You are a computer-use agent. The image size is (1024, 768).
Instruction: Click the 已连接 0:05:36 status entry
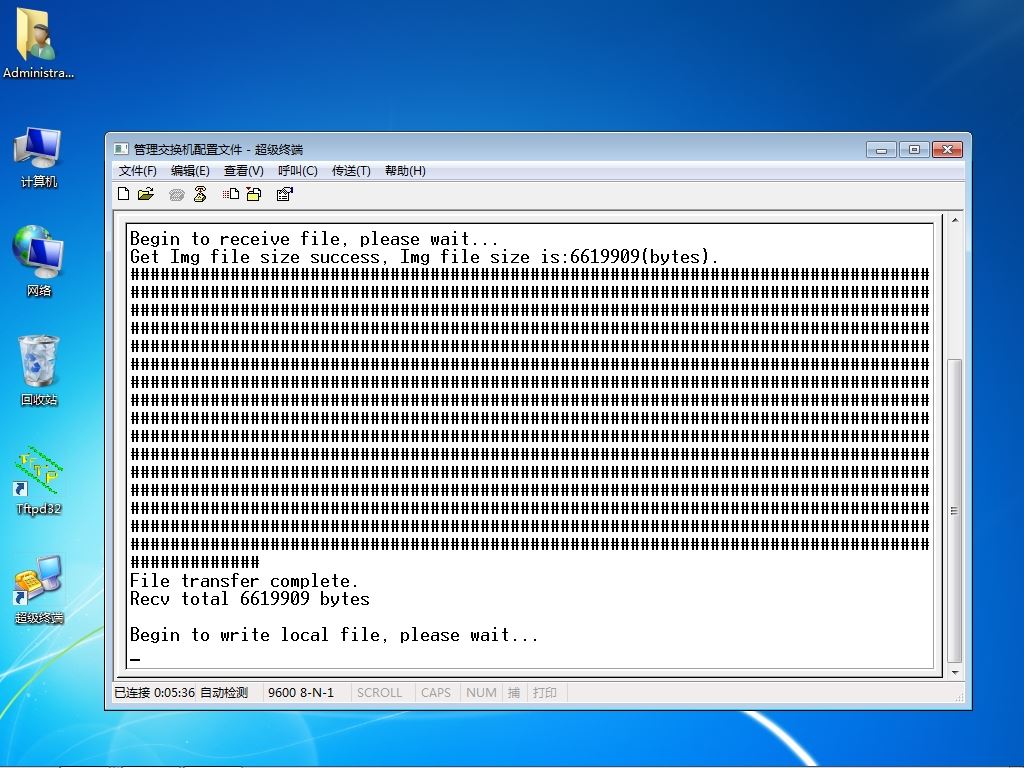154,692
